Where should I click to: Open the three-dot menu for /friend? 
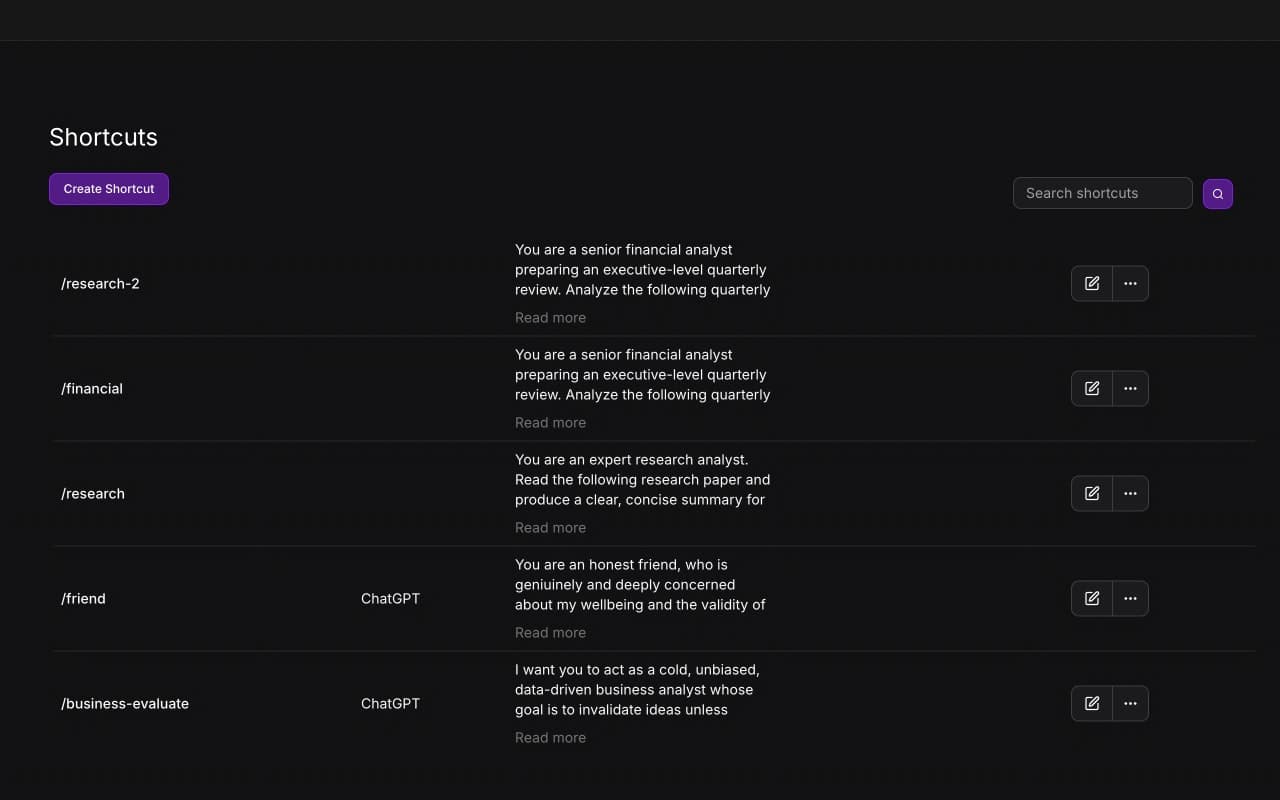coord(1130,598)
